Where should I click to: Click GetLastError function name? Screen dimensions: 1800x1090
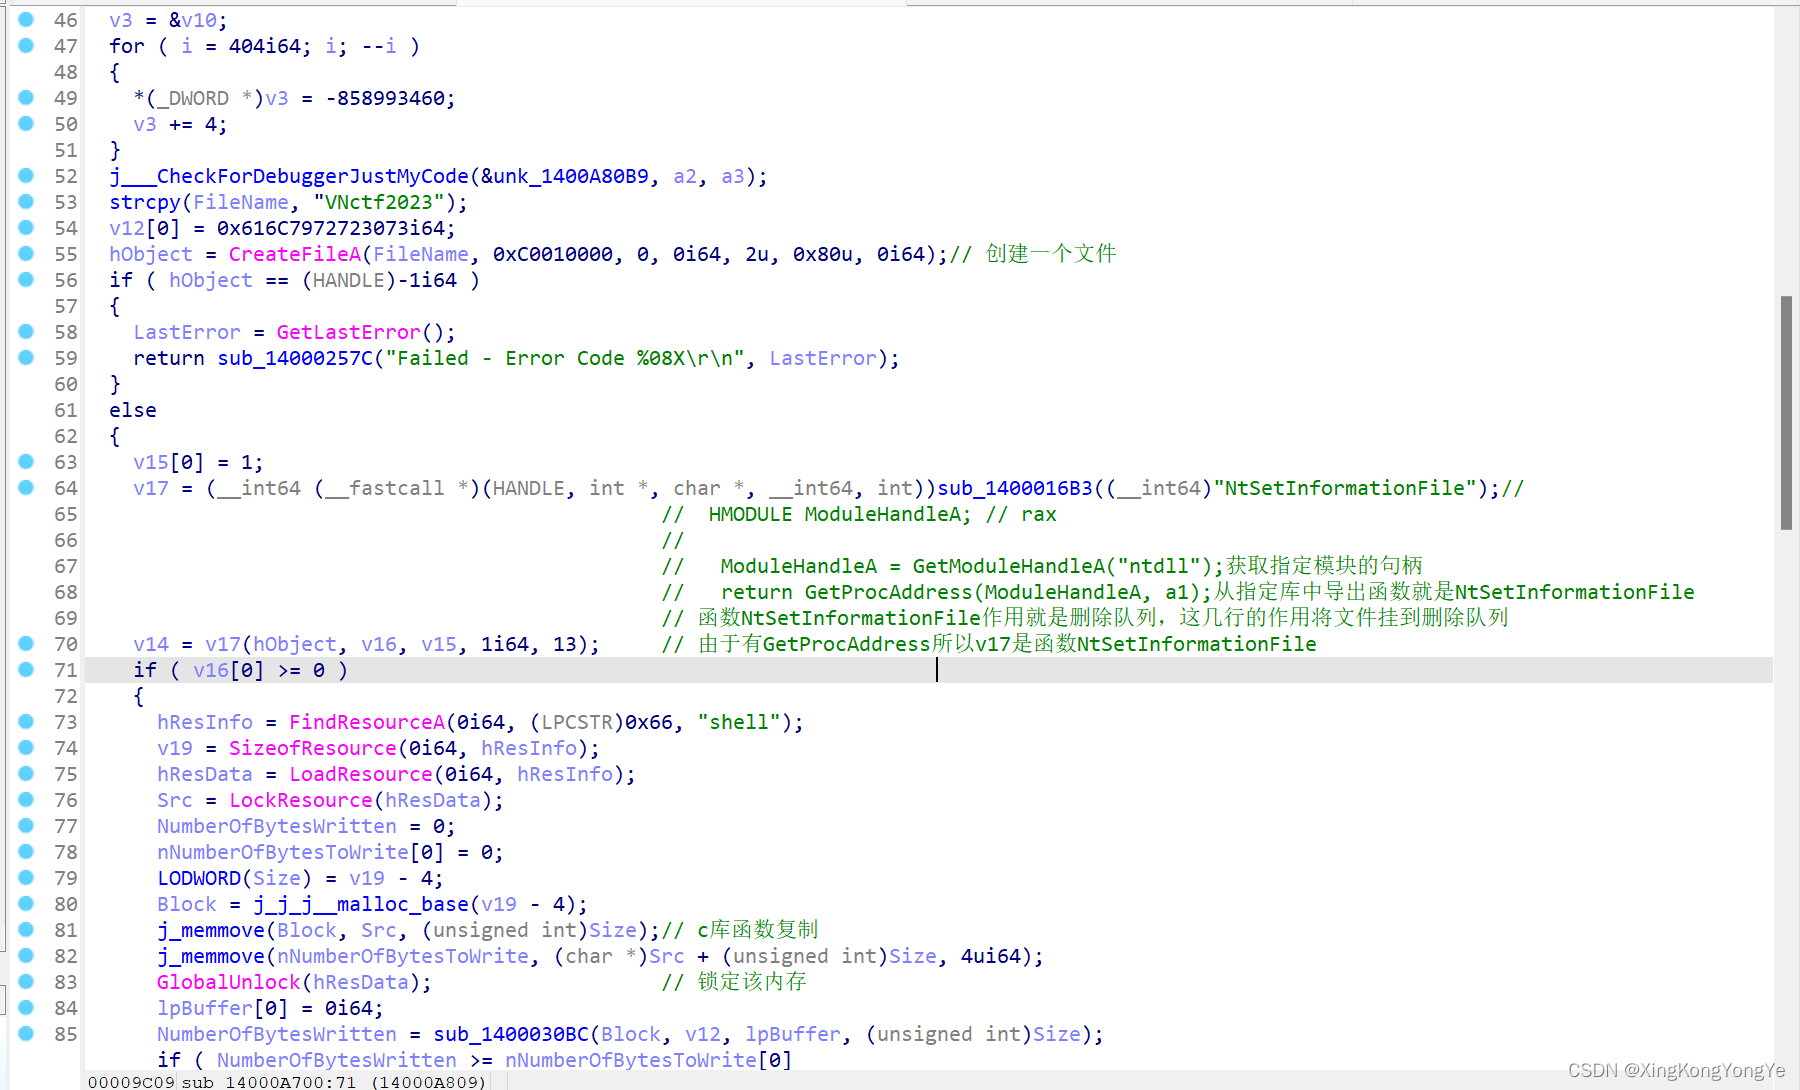[349, 332]
